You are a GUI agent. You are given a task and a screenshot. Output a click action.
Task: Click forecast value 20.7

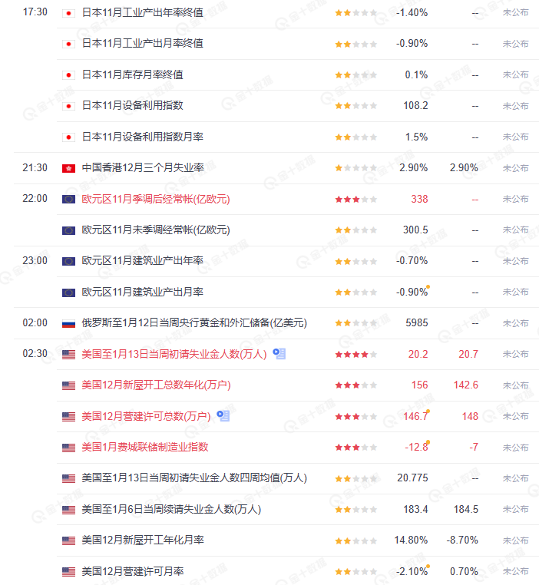(x=468, y=354)
